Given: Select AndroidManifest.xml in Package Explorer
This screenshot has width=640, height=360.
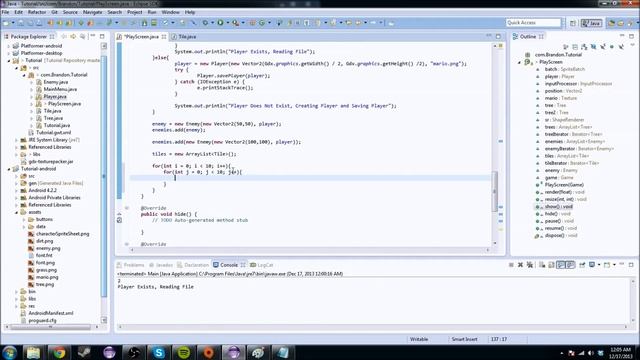Looking at the screenshot, I should tap(51, 313).
